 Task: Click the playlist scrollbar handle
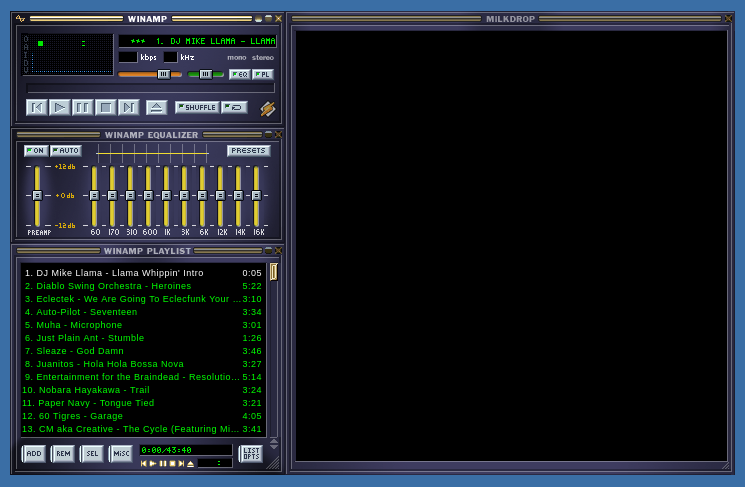click(274, 272)
